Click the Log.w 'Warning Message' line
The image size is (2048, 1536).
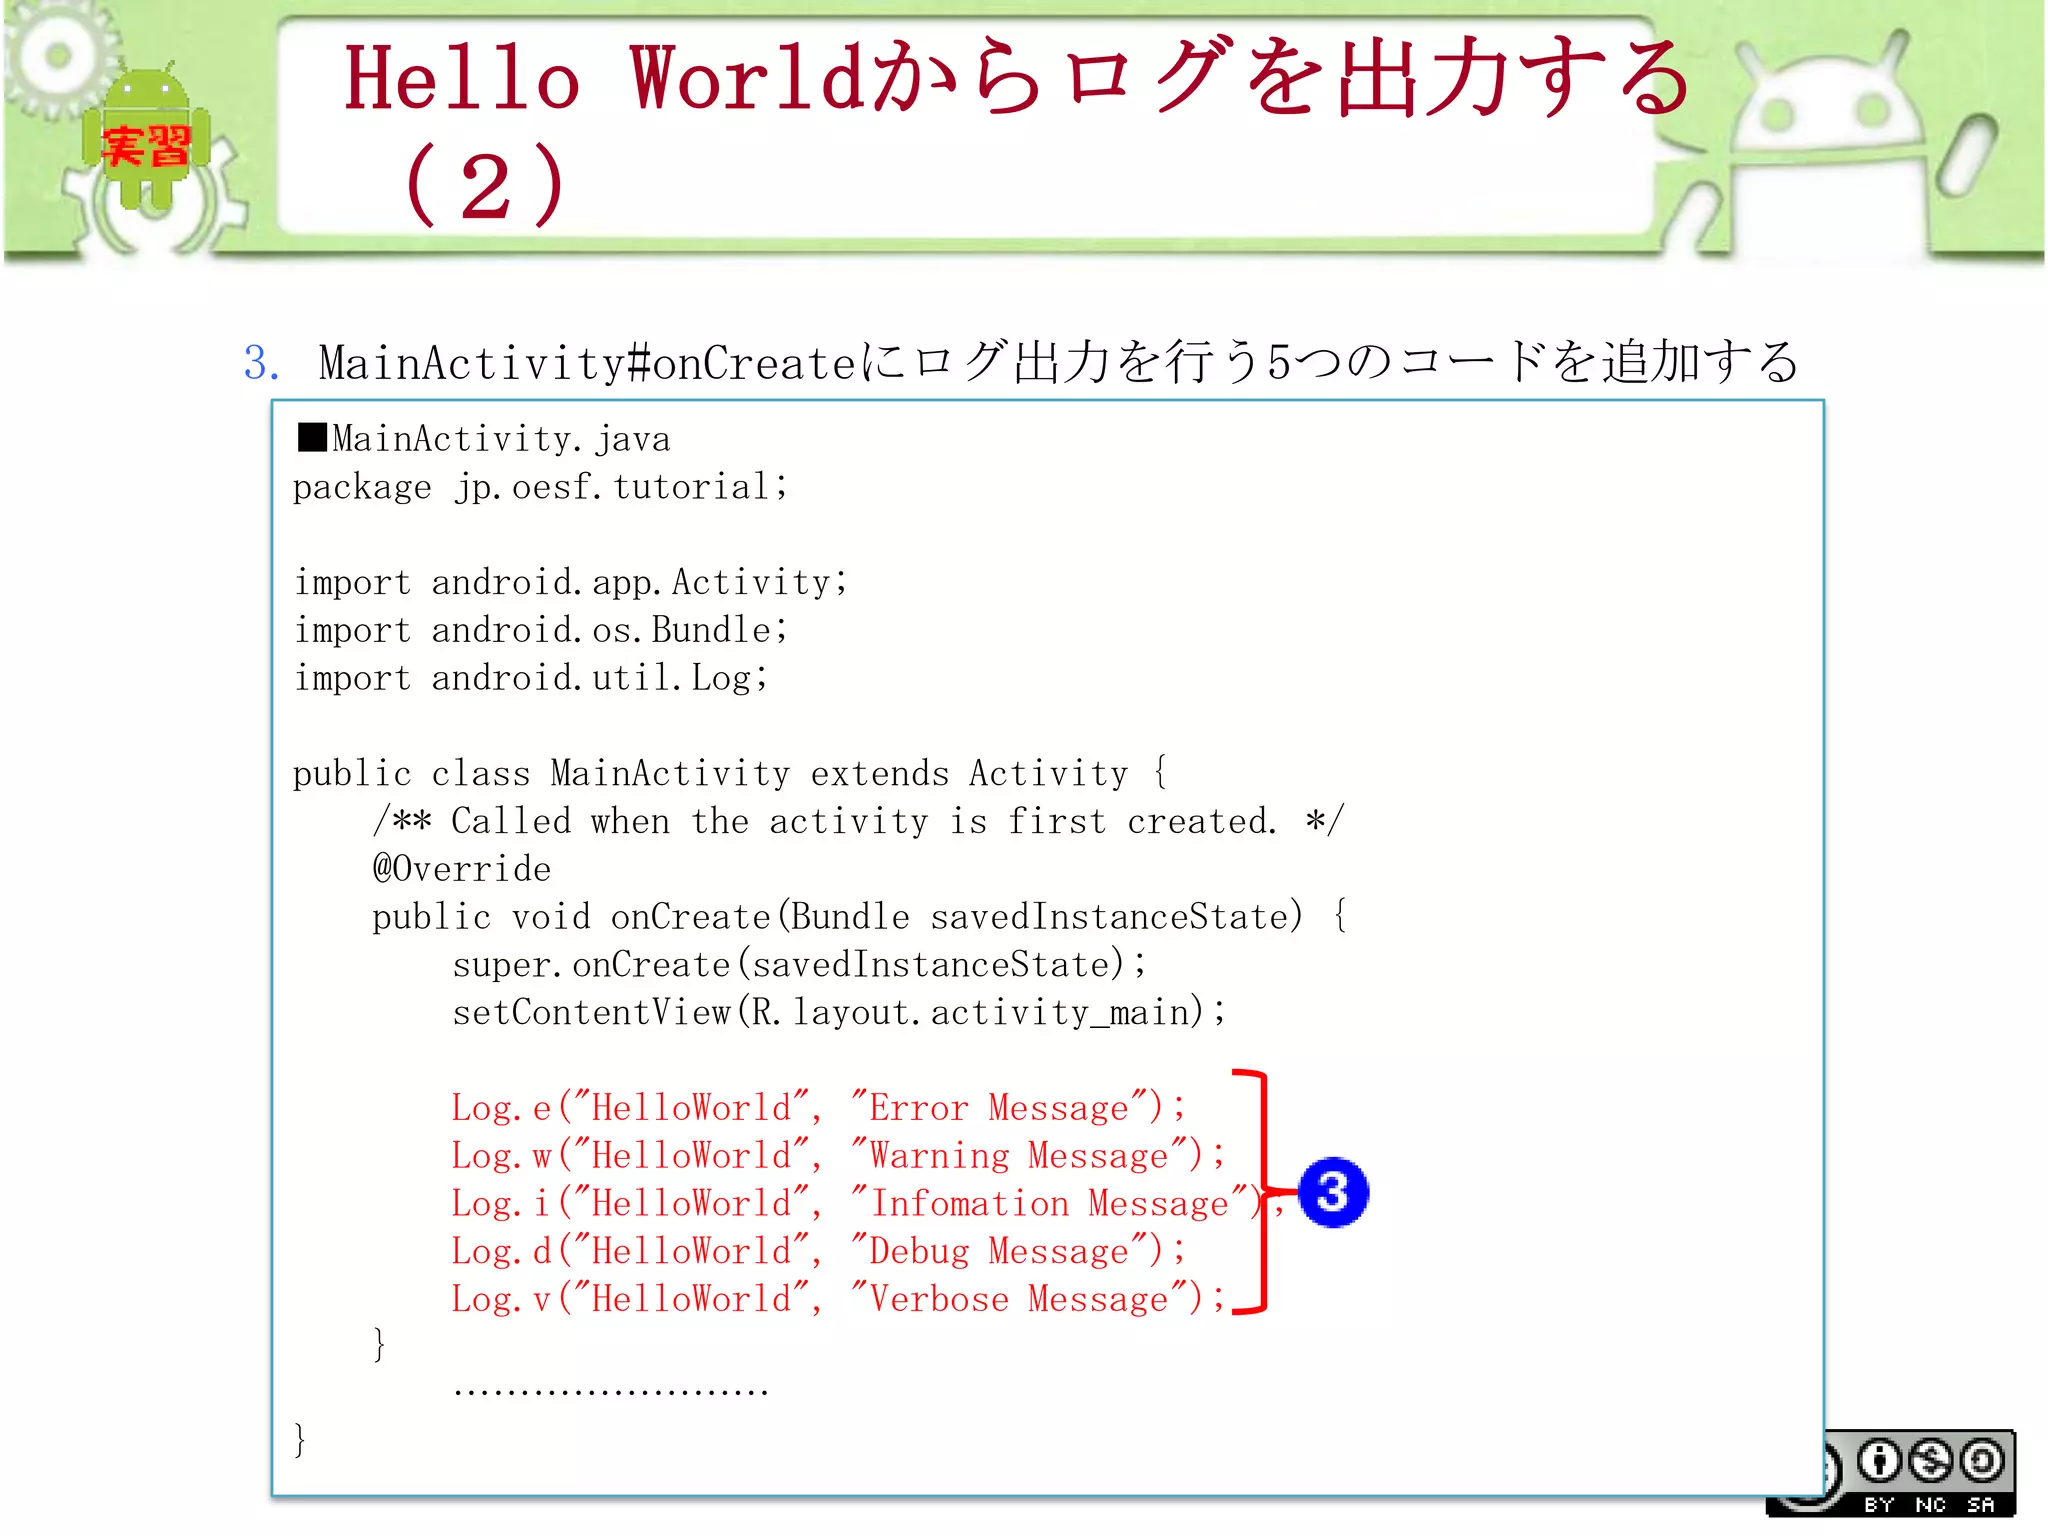[x=838, y=1156]
